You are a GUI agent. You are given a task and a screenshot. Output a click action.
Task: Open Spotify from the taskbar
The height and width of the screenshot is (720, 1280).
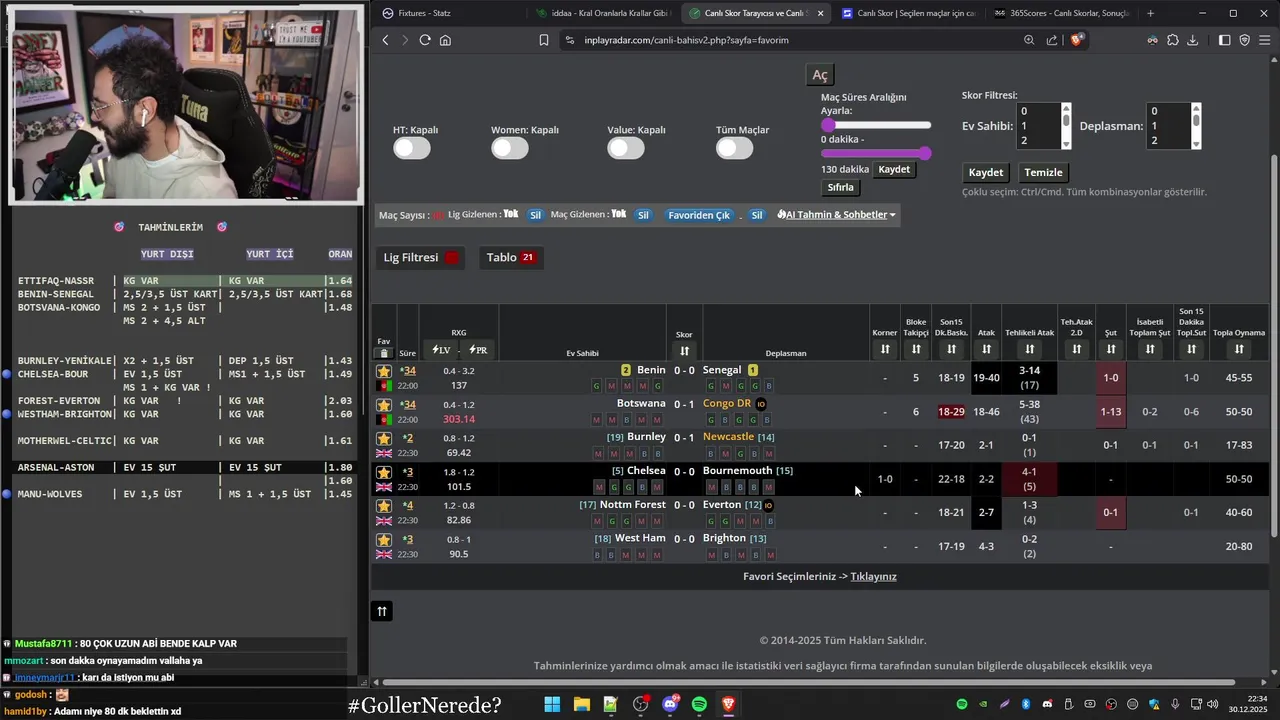(699, 704)
